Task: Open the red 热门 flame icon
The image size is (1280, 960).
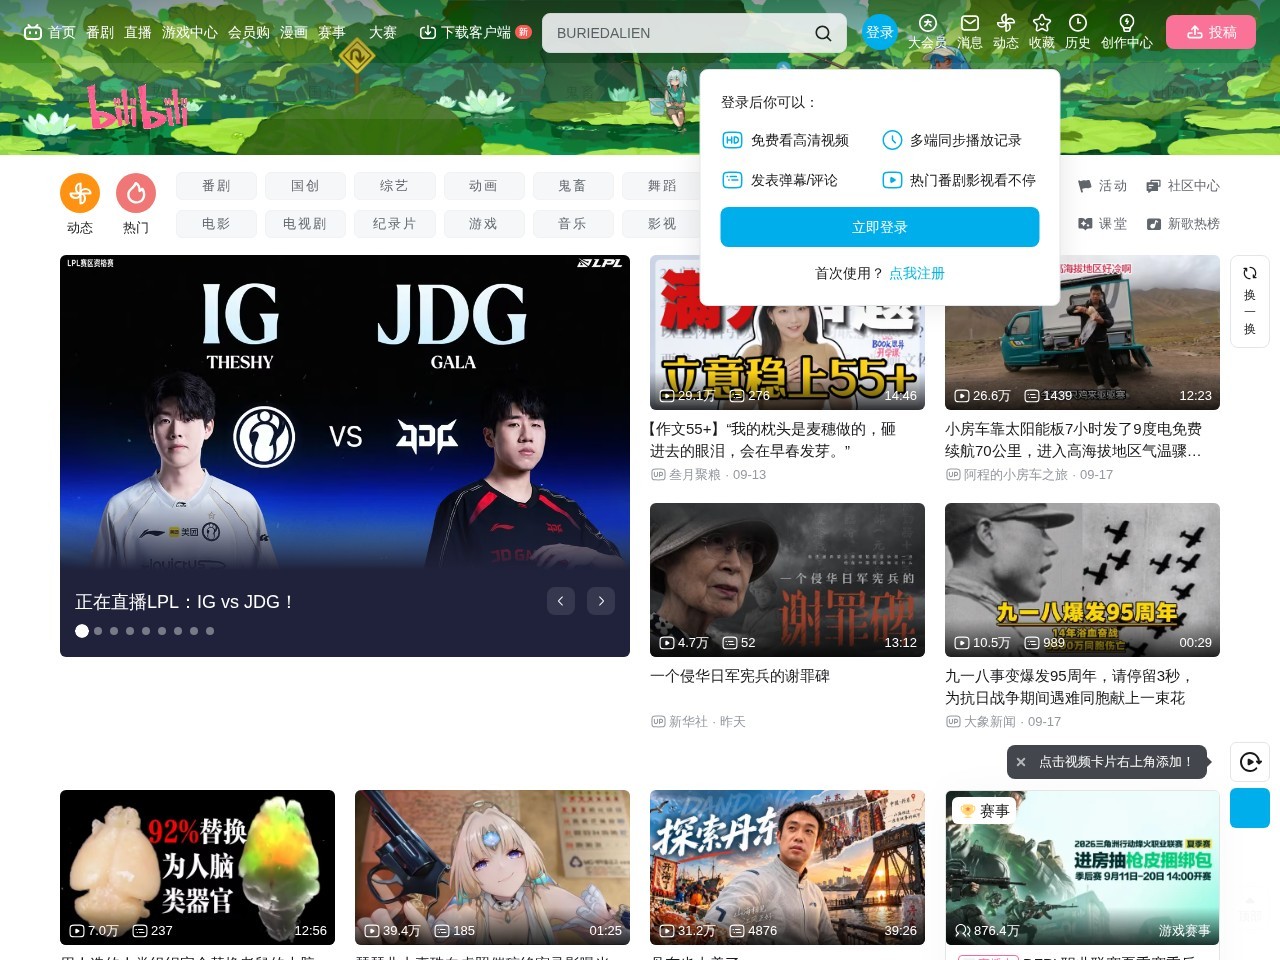Action: coord(136,193)
